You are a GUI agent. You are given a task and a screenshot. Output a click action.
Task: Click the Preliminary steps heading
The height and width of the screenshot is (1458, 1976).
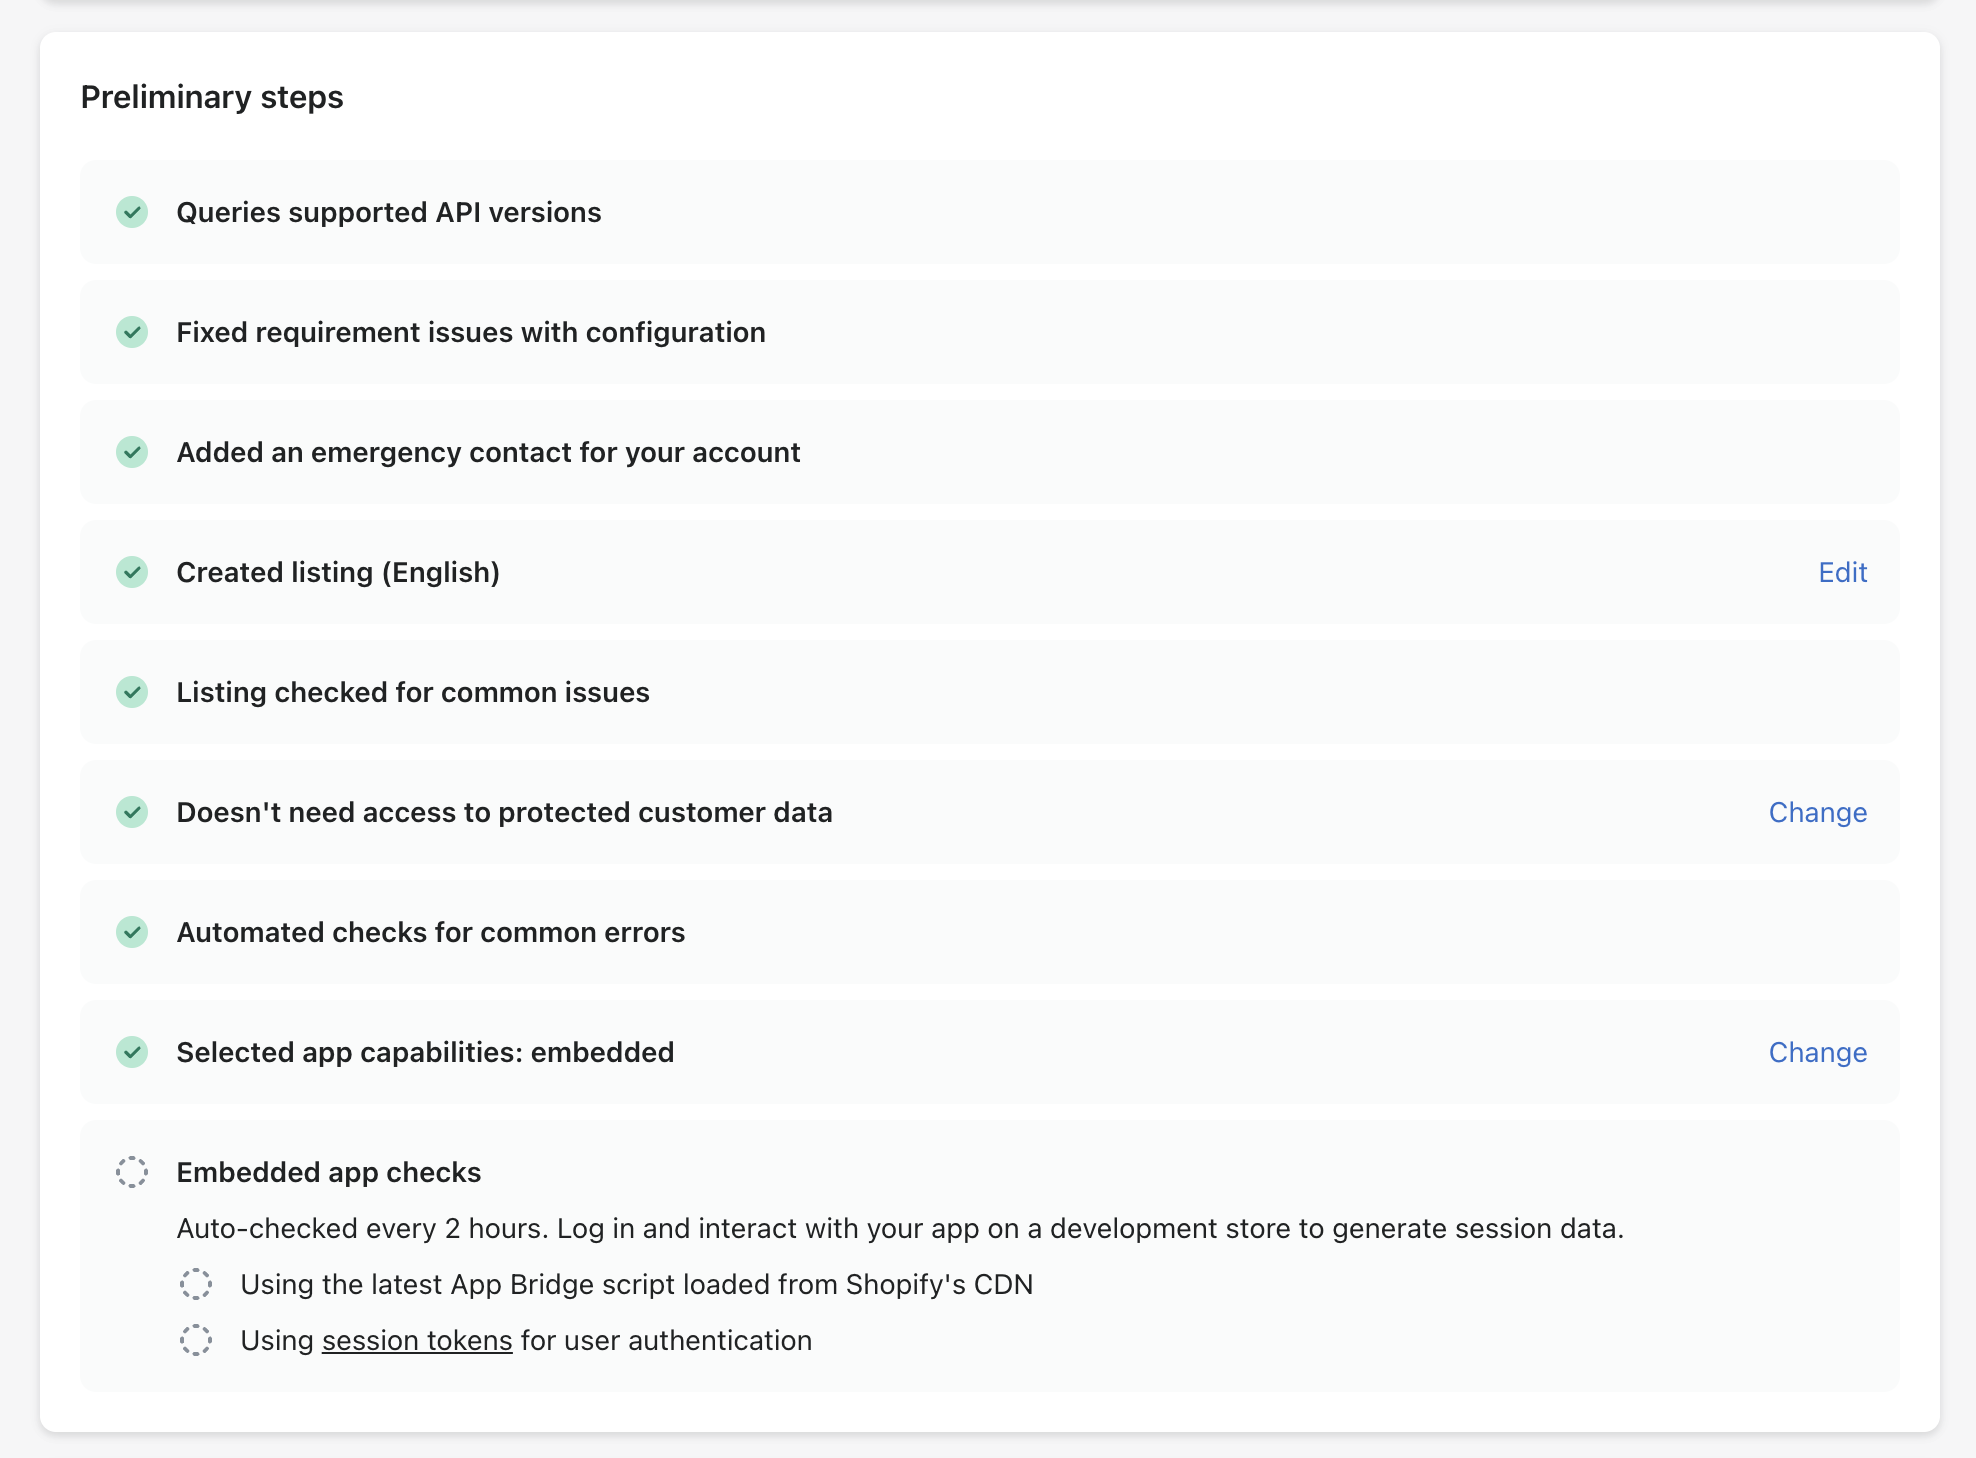212,97
